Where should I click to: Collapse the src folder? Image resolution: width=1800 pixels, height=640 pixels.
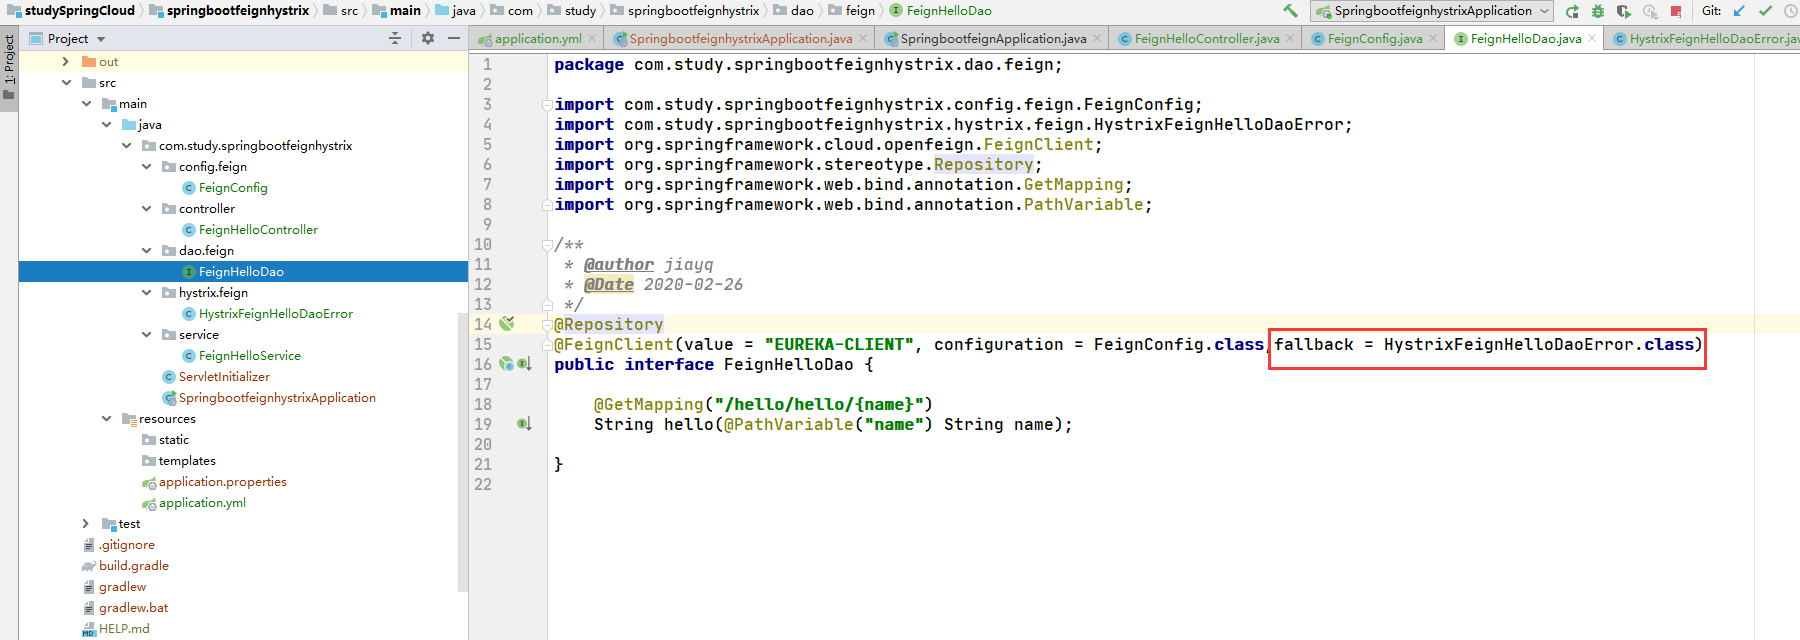pyautogui.click(x=66, y=83)
